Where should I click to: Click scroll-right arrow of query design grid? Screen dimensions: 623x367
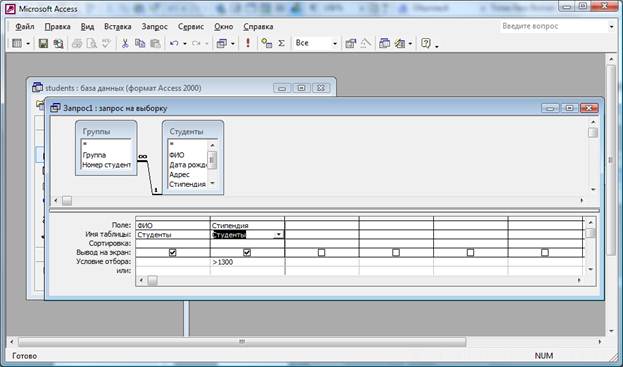[x=578, y=280]
